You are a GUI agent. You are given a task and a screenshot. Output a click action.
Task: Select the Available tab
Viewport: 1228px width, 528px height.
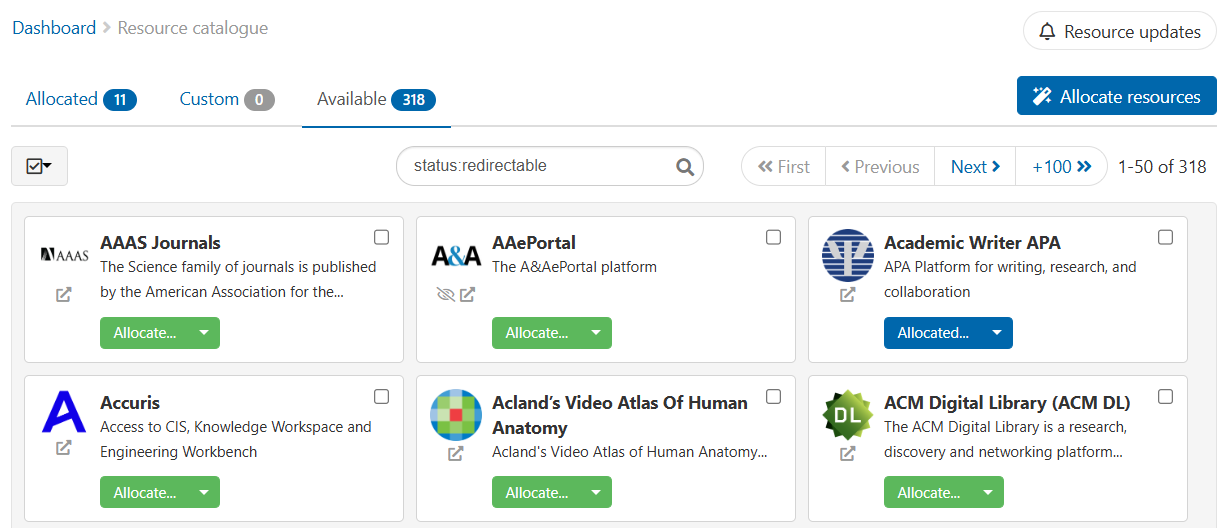click(376, 99)
